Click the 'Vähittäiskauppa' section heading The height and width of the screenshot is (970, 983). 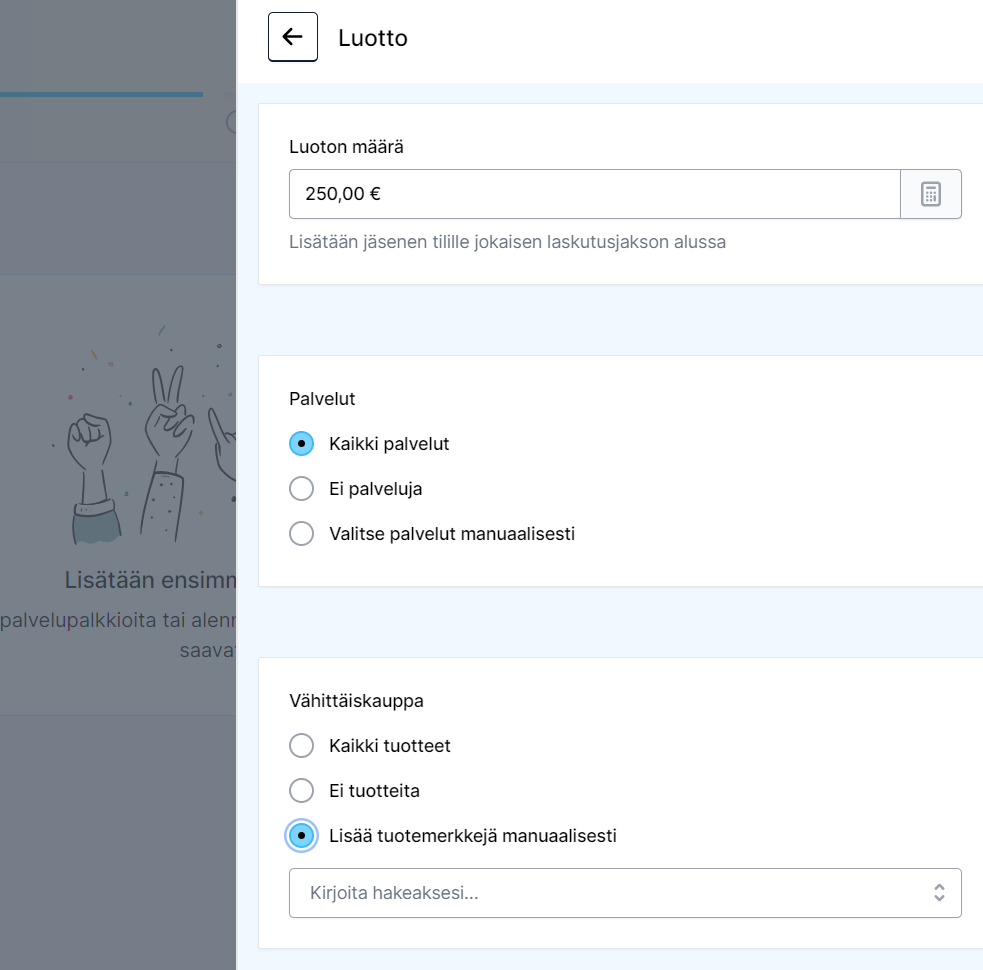[356, 701]
